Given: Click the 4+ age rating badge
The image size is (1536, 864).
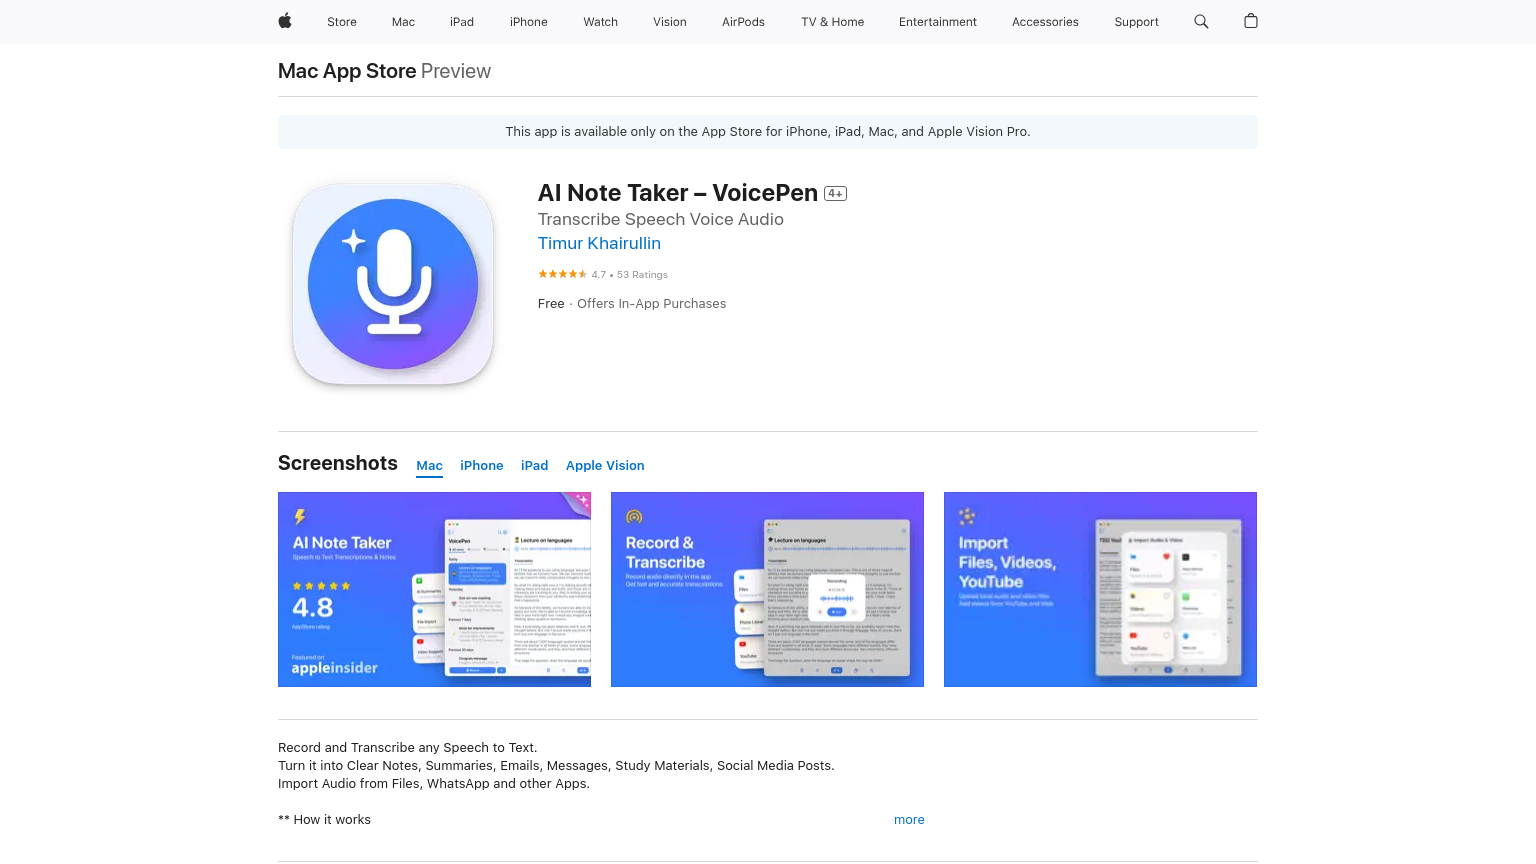Looking at the screenshot, I should pyautogui.click(x=835, y=193).
